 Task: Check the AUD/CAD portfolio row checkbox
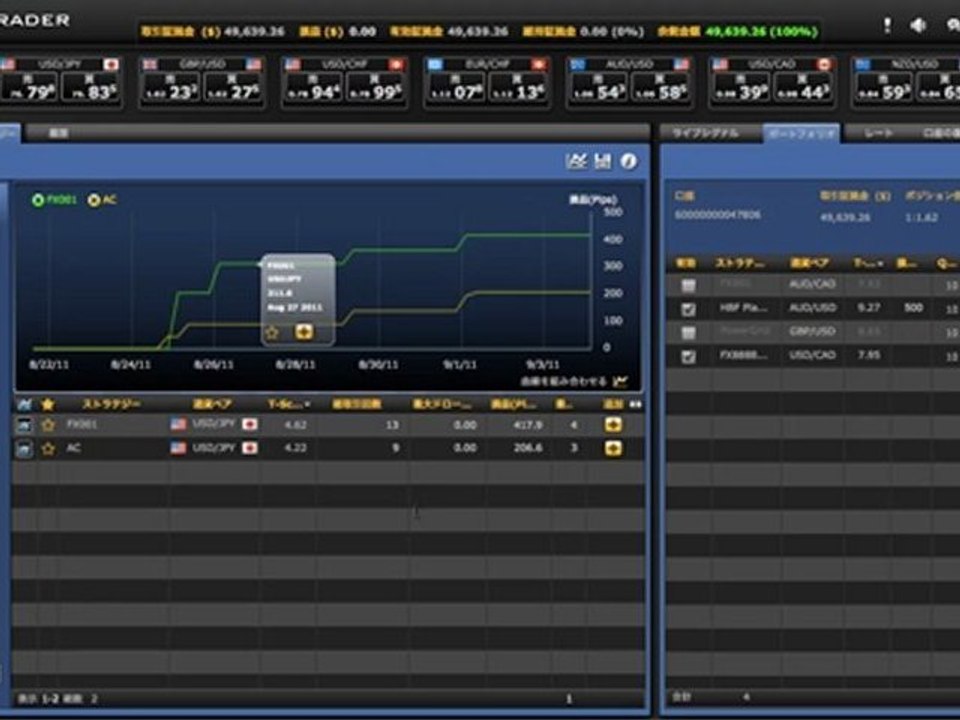tap(688, 285)
